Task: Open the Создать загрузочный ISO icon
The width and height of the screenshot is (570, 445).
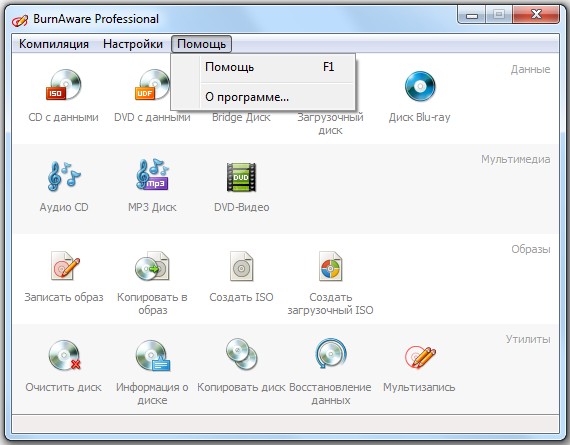Action: (330, 266)
